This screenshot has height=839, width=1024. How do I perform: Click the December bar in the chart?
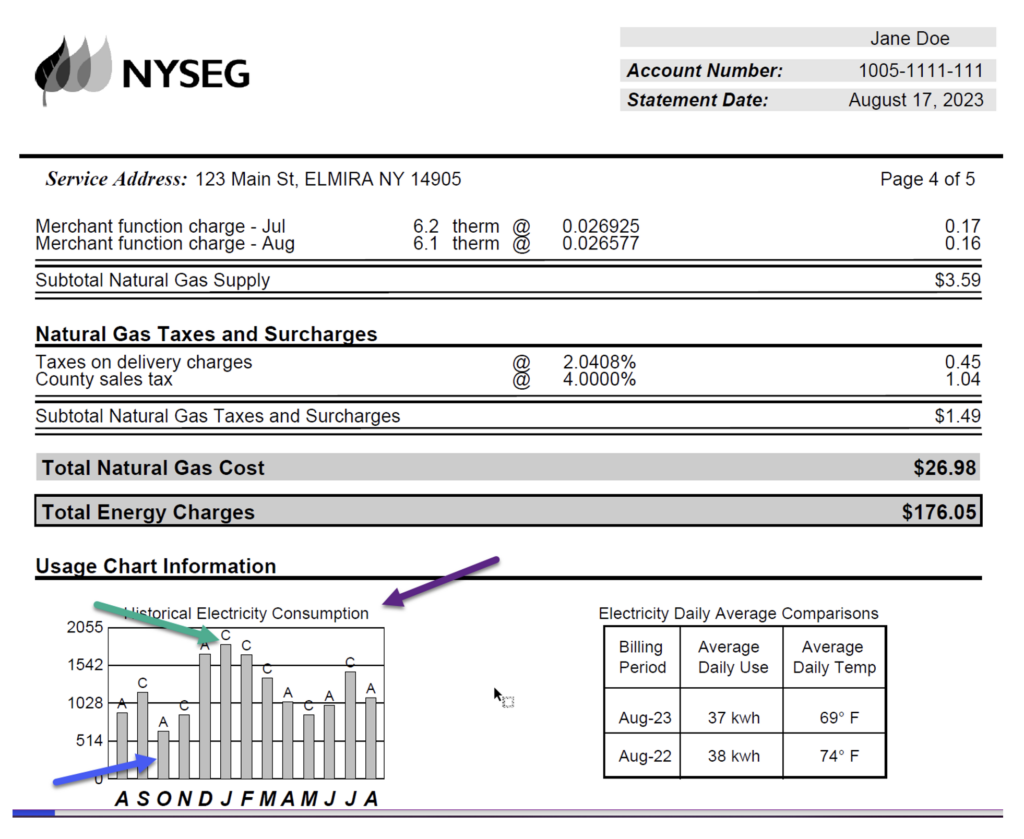coord(205,716)
